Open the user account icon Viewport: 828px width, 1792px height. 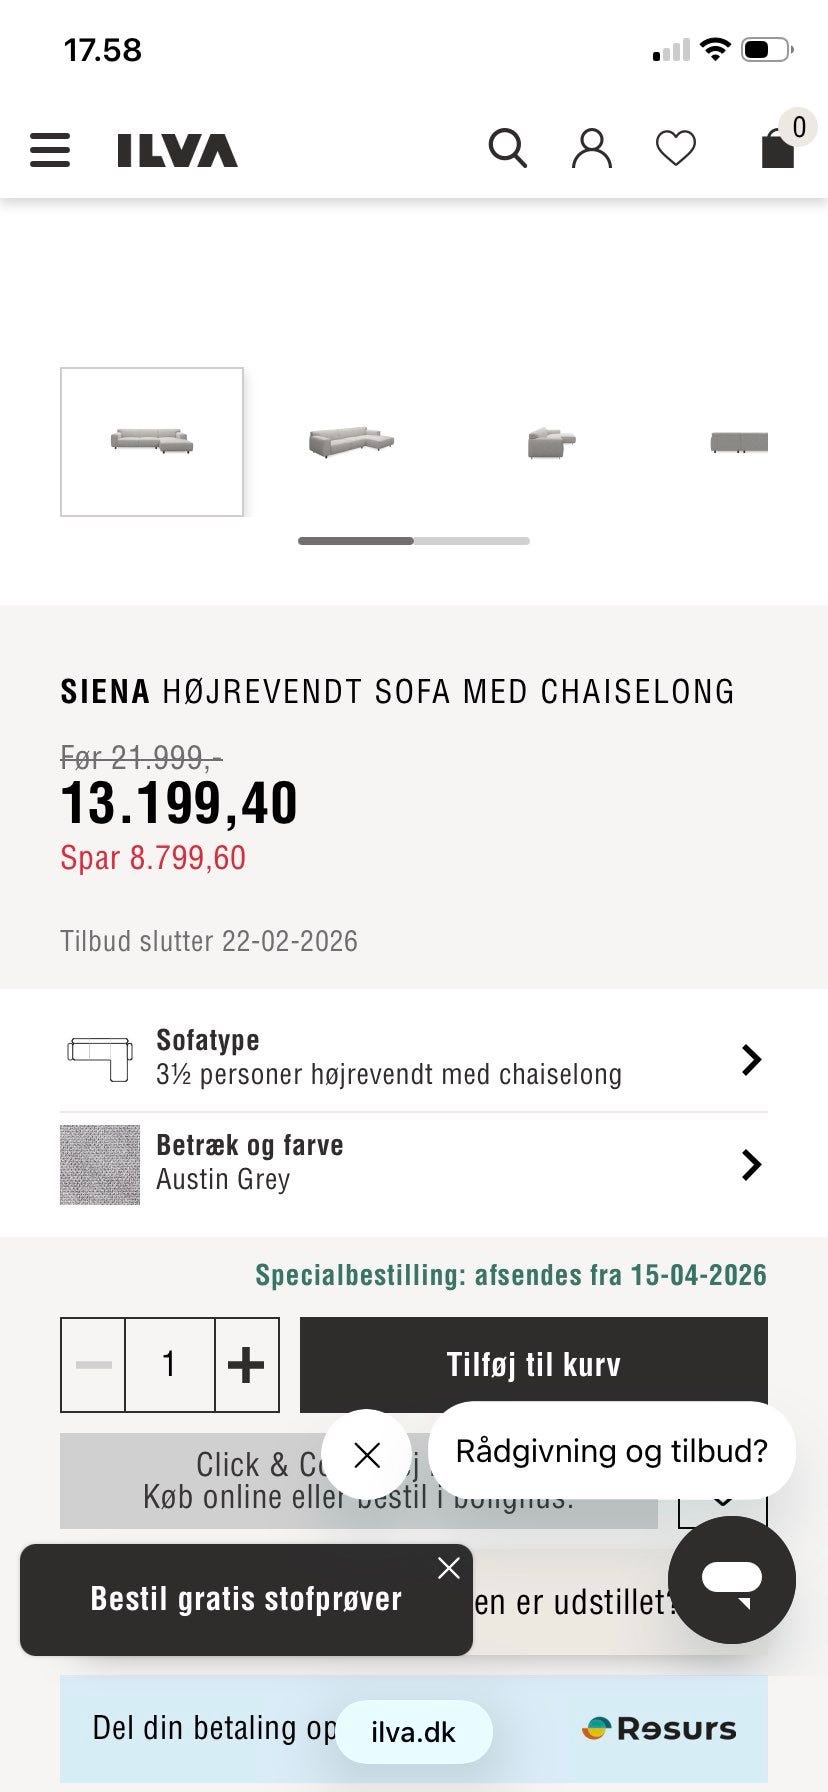(591, 149)
